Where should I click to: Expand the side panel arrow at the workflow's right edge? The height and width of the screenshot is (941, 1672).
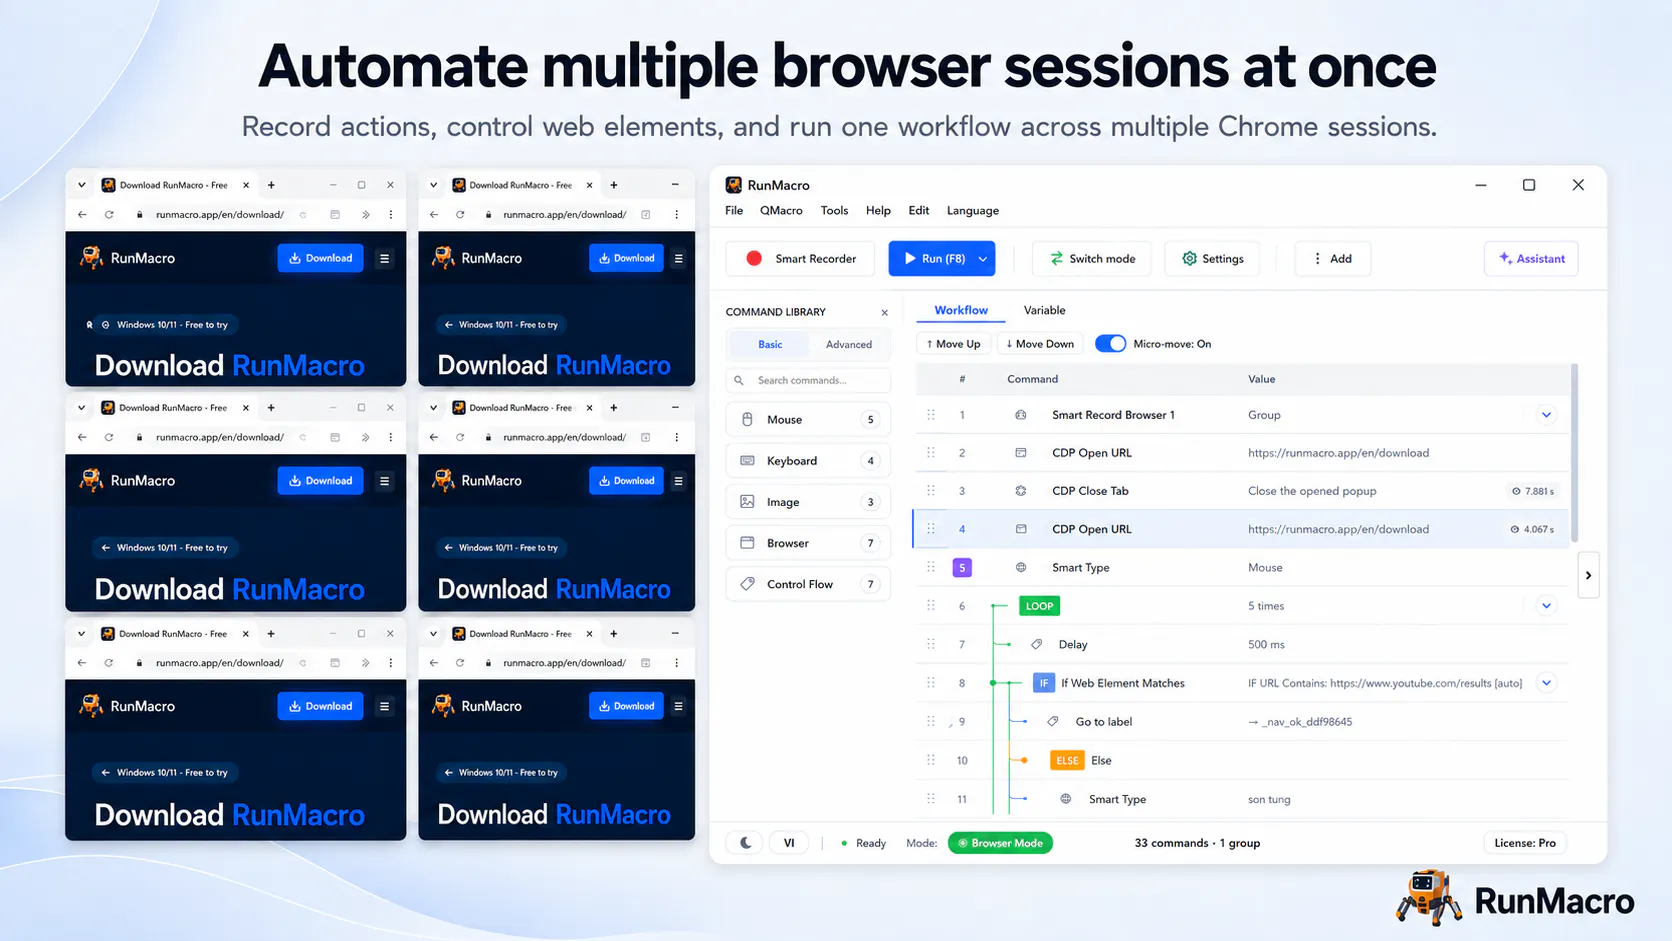click(1588, 575)
